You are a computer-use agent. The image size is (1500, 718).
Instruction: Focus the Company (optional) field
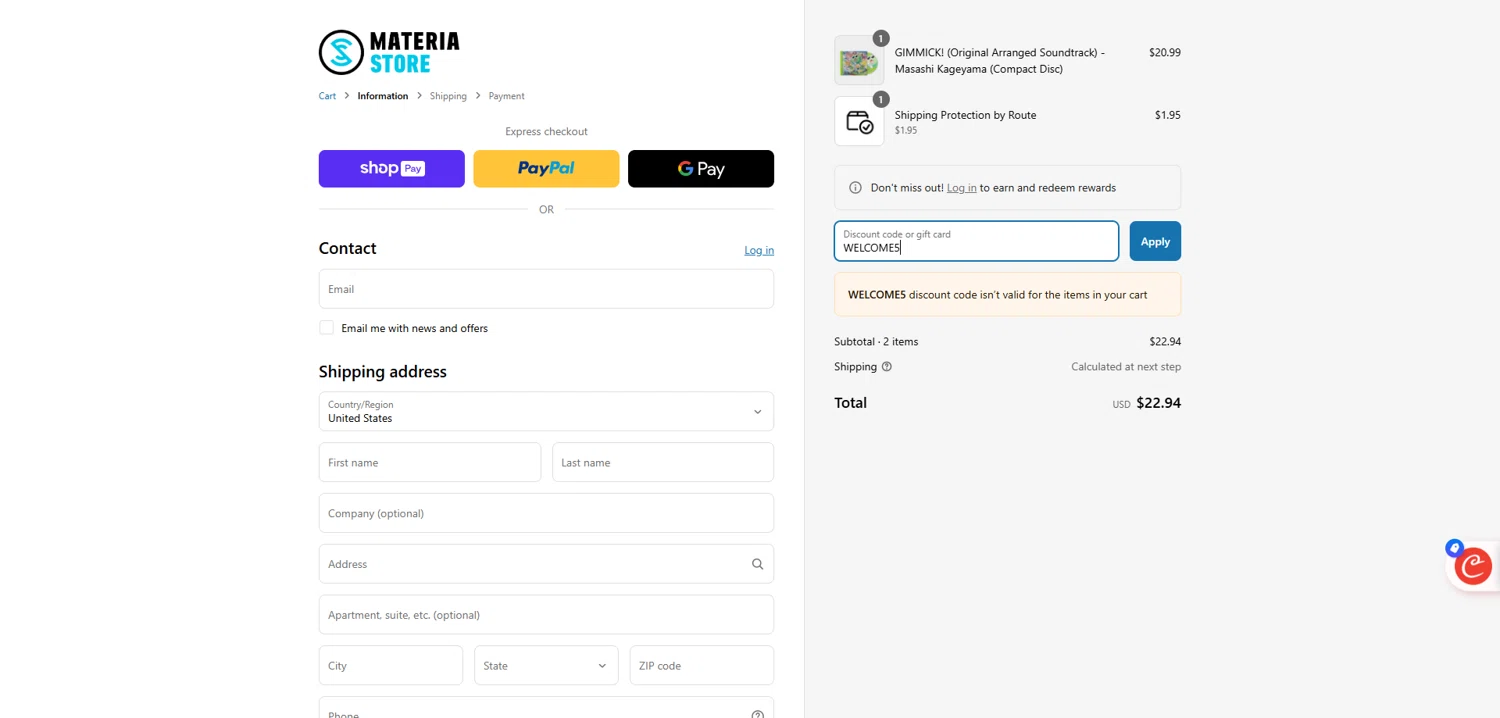546,513
